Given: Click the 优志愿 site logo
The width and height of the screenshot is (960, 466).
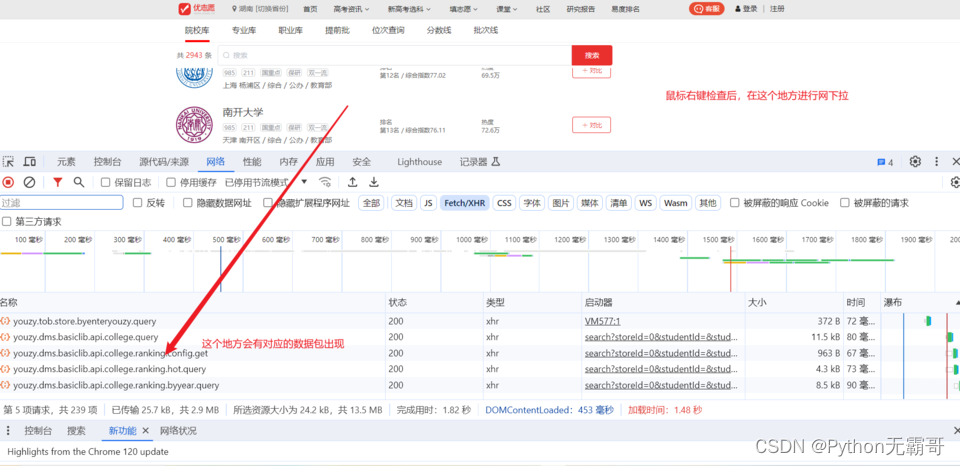Looking at the screenshot, I should (197, 9).
